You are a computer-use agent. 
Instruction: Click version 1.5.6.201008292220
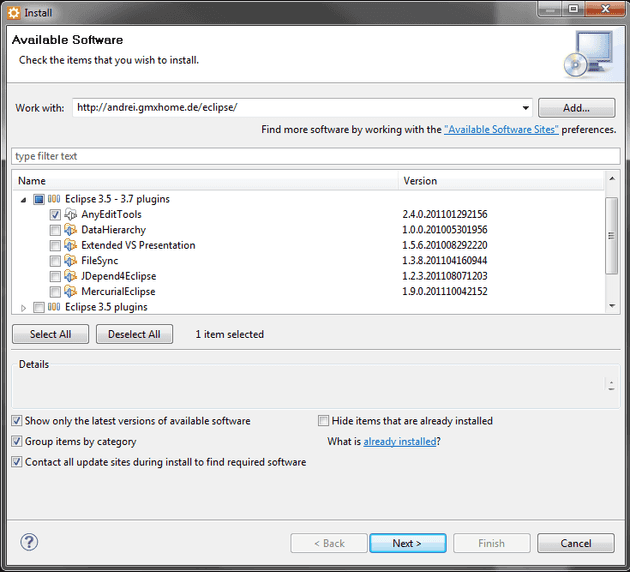click(x=445, y=245)
